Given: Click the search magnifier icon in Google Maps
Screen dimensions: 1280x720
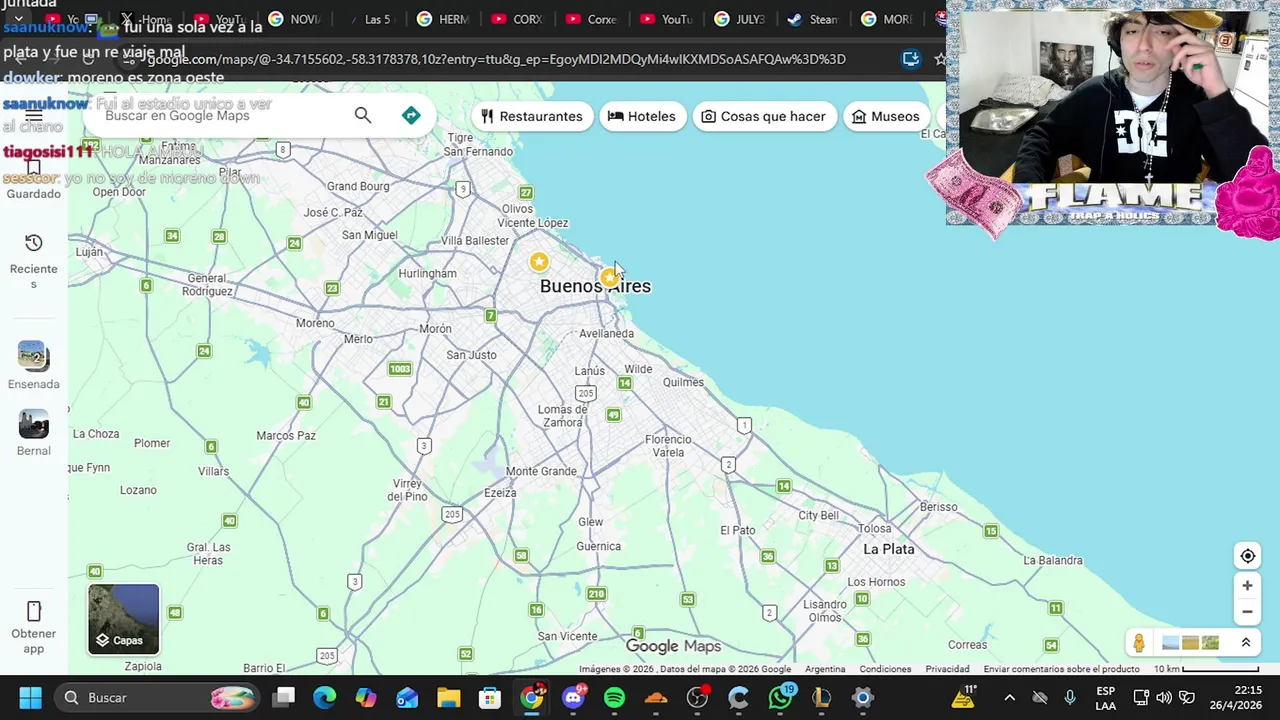Looking at the screenshot, I should pos(363,116).
